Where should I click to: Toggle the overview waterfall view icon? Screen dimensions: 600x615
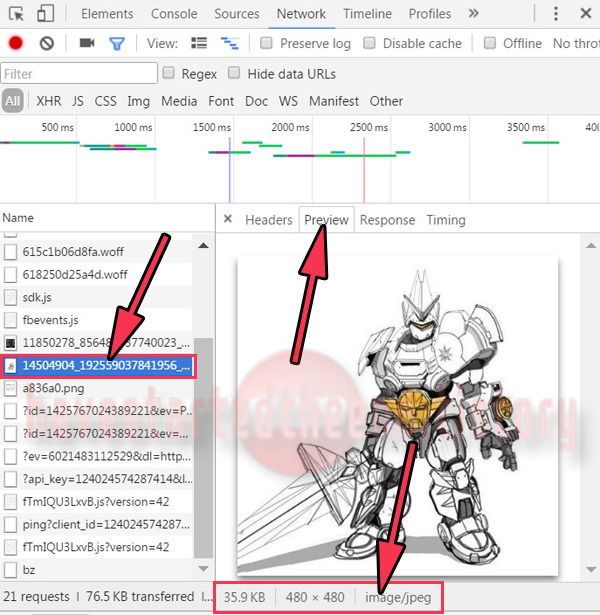tap(230, 43)
